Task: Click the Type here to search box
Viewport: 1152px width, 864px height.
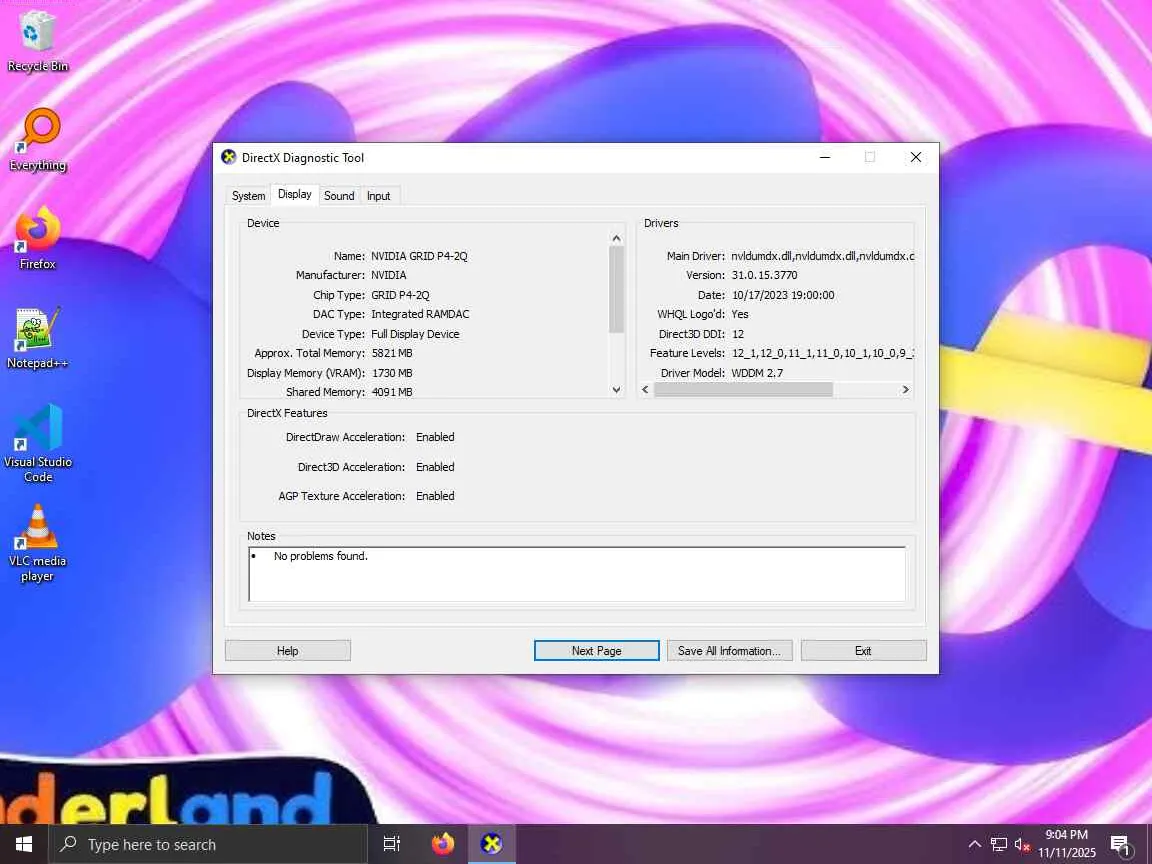Action: click(x=208, y=844)
